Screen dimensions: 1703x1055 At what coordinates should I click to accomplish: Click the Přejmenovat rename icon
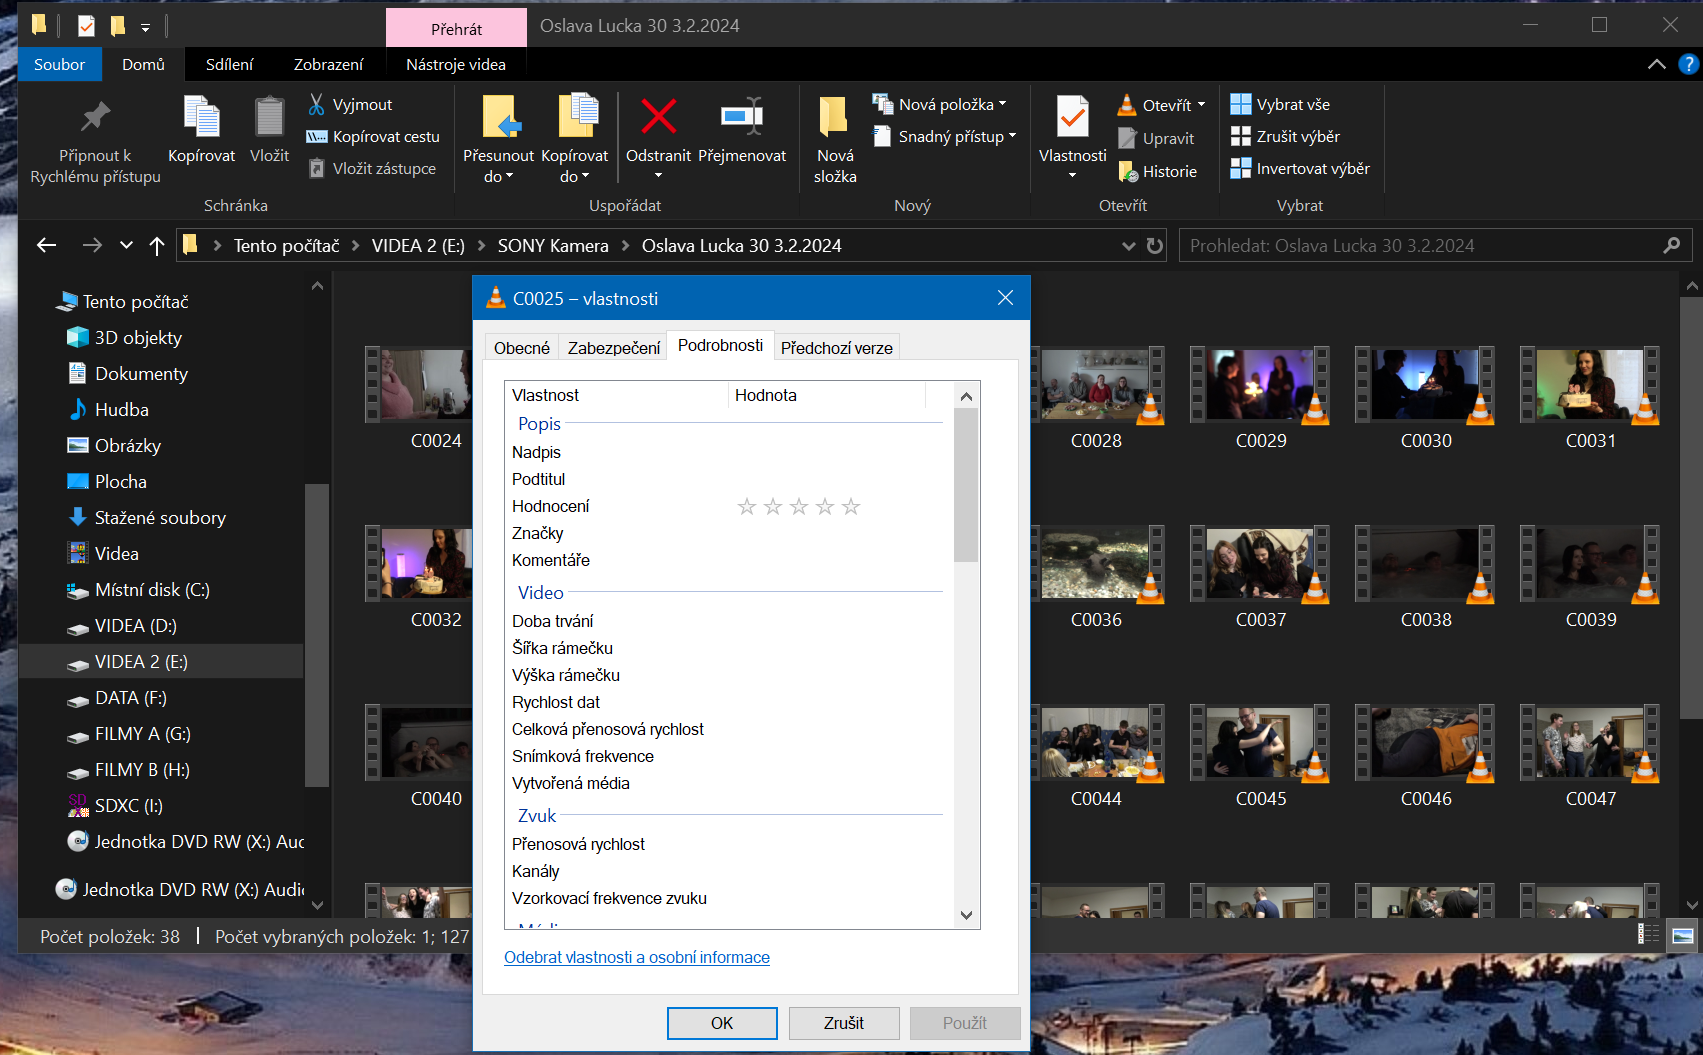click(x=742, y=118)
